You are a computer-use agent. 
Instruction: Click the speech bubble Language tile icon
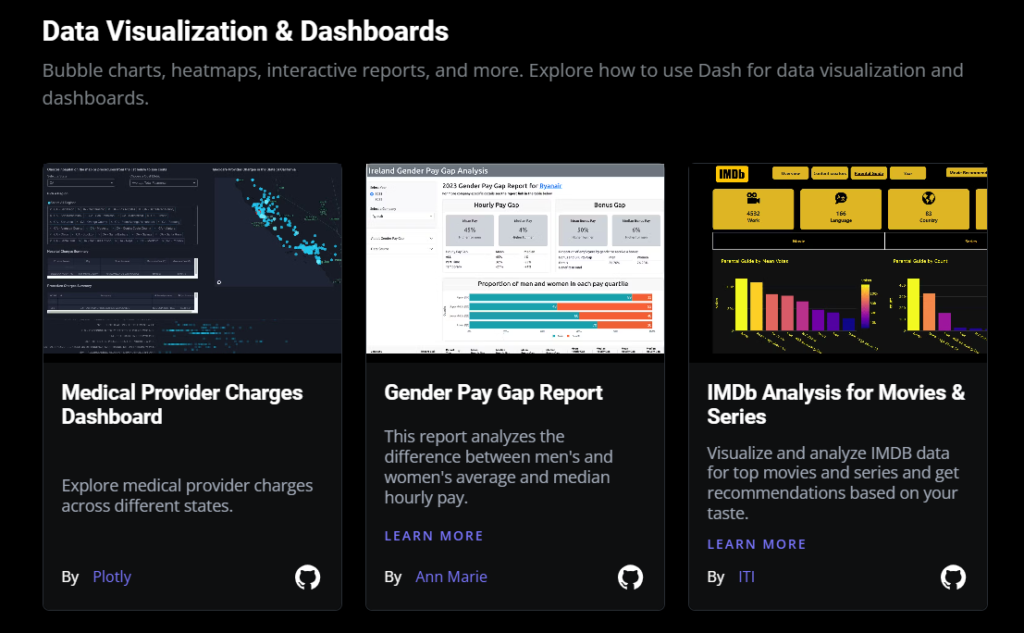tap(841, 198)
